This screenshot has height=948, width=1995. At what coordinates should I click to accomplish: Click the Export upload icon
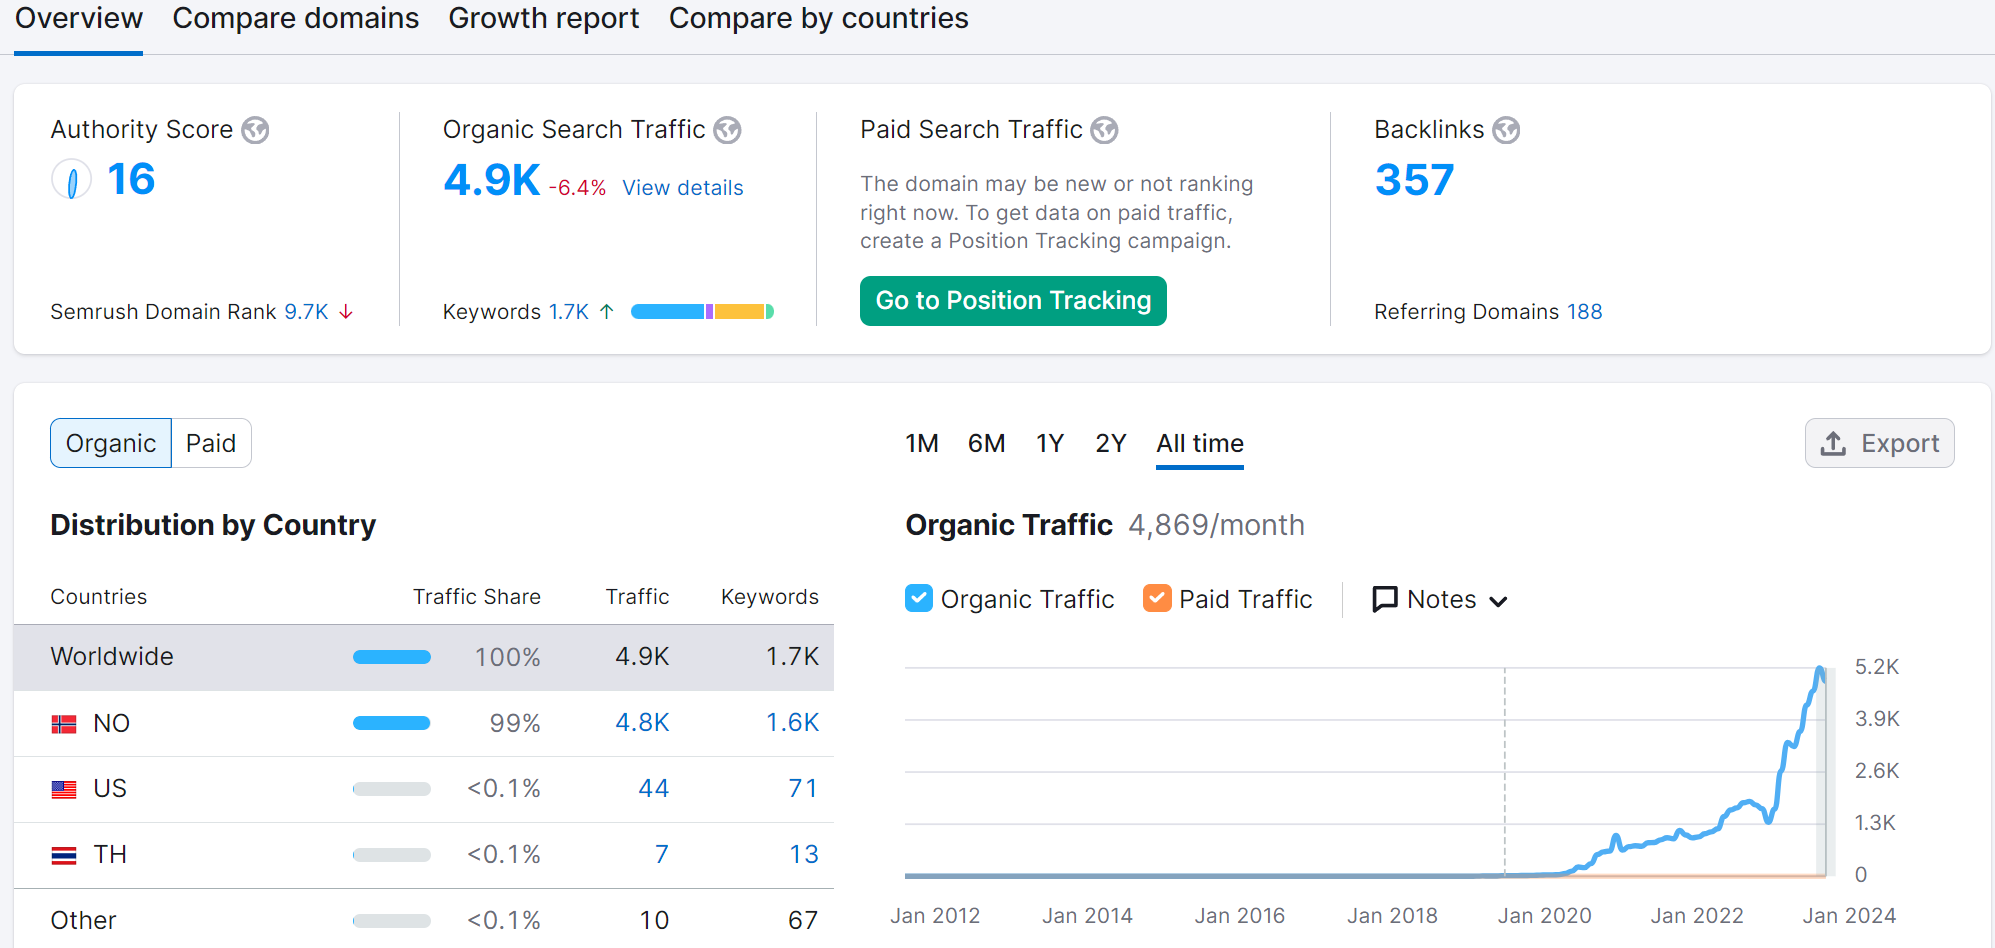tap(1834, 443)
